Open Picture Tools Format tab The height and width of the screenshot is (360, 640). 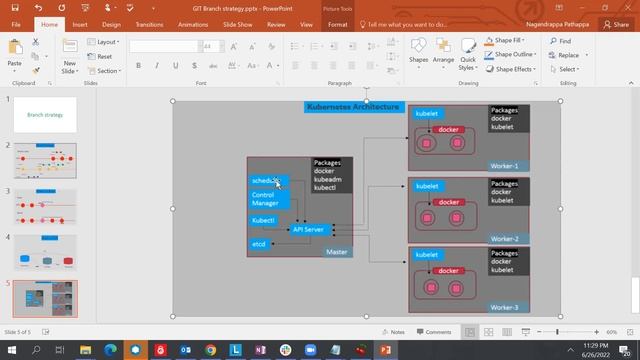click(338, 24)
